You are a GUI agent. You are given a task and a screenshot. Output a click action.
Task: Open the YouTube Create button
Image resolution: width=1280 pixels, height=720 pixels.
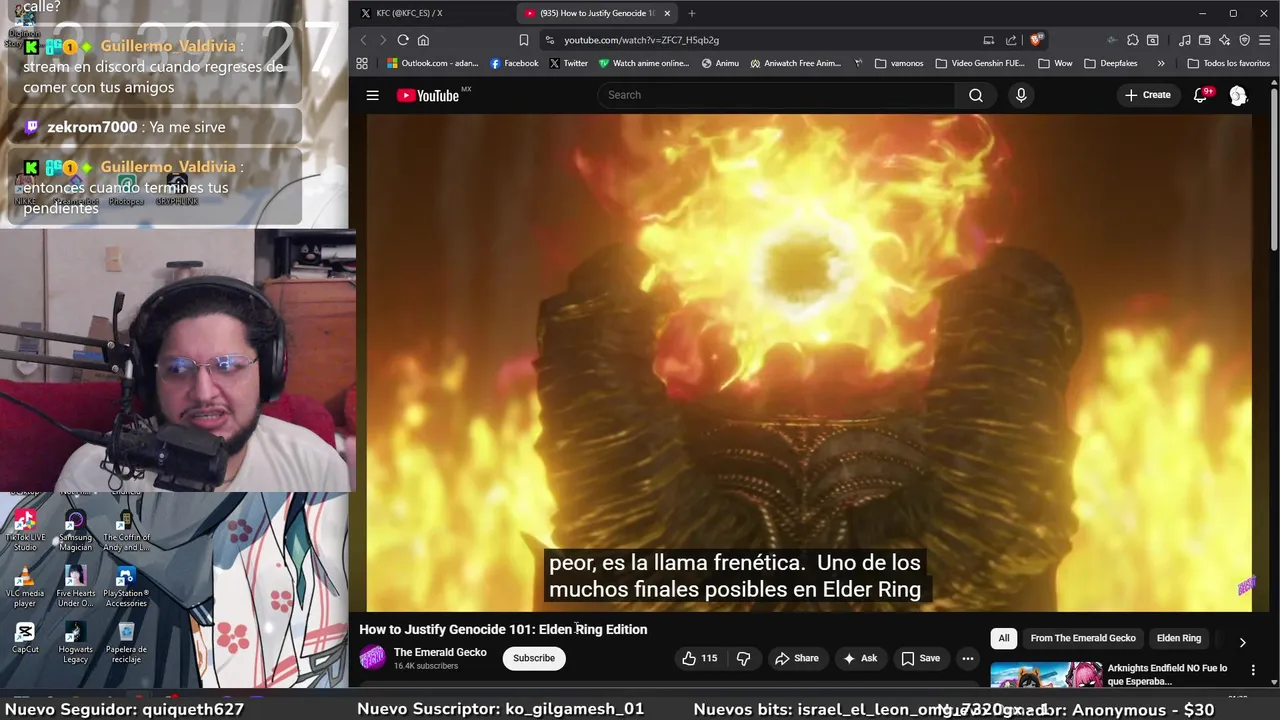tap(1147, 95)
